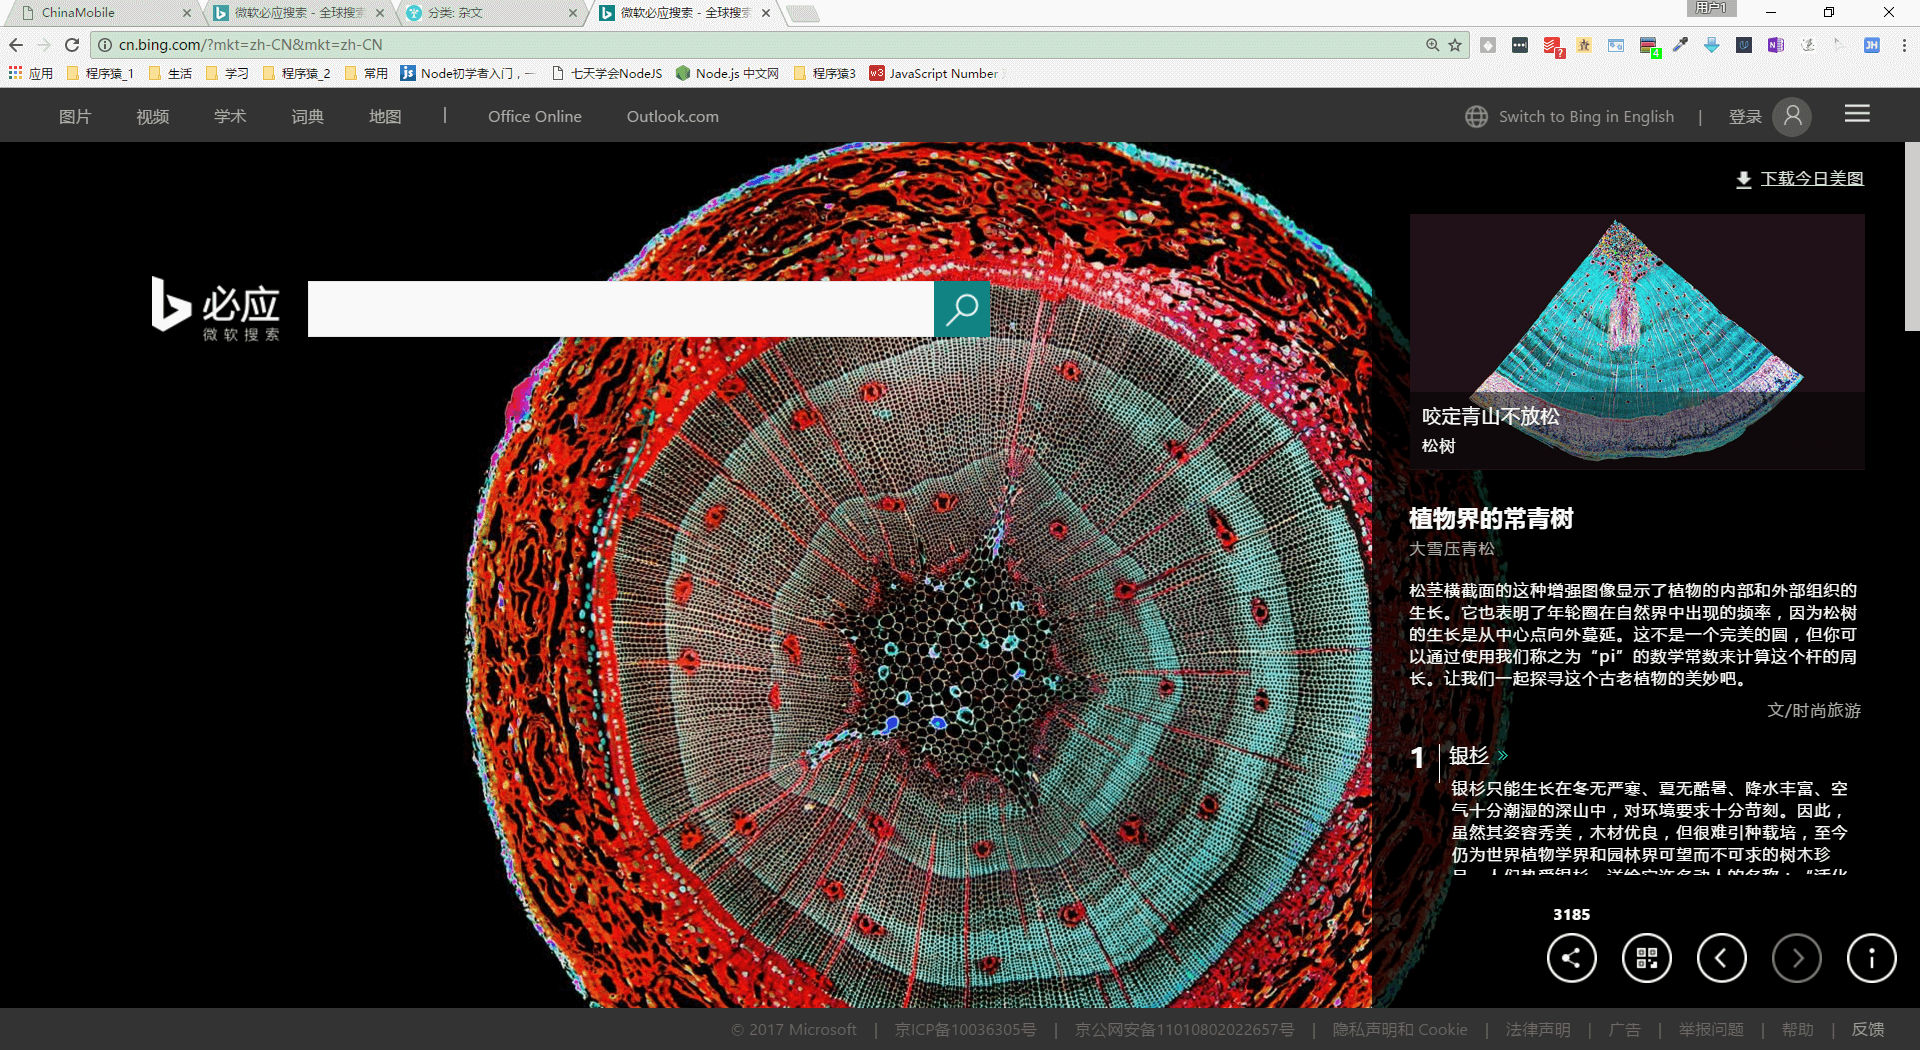This screenshot has height=1050, width=1920.
Task: Click the browser forward arrow
Action: click(44, 45)
